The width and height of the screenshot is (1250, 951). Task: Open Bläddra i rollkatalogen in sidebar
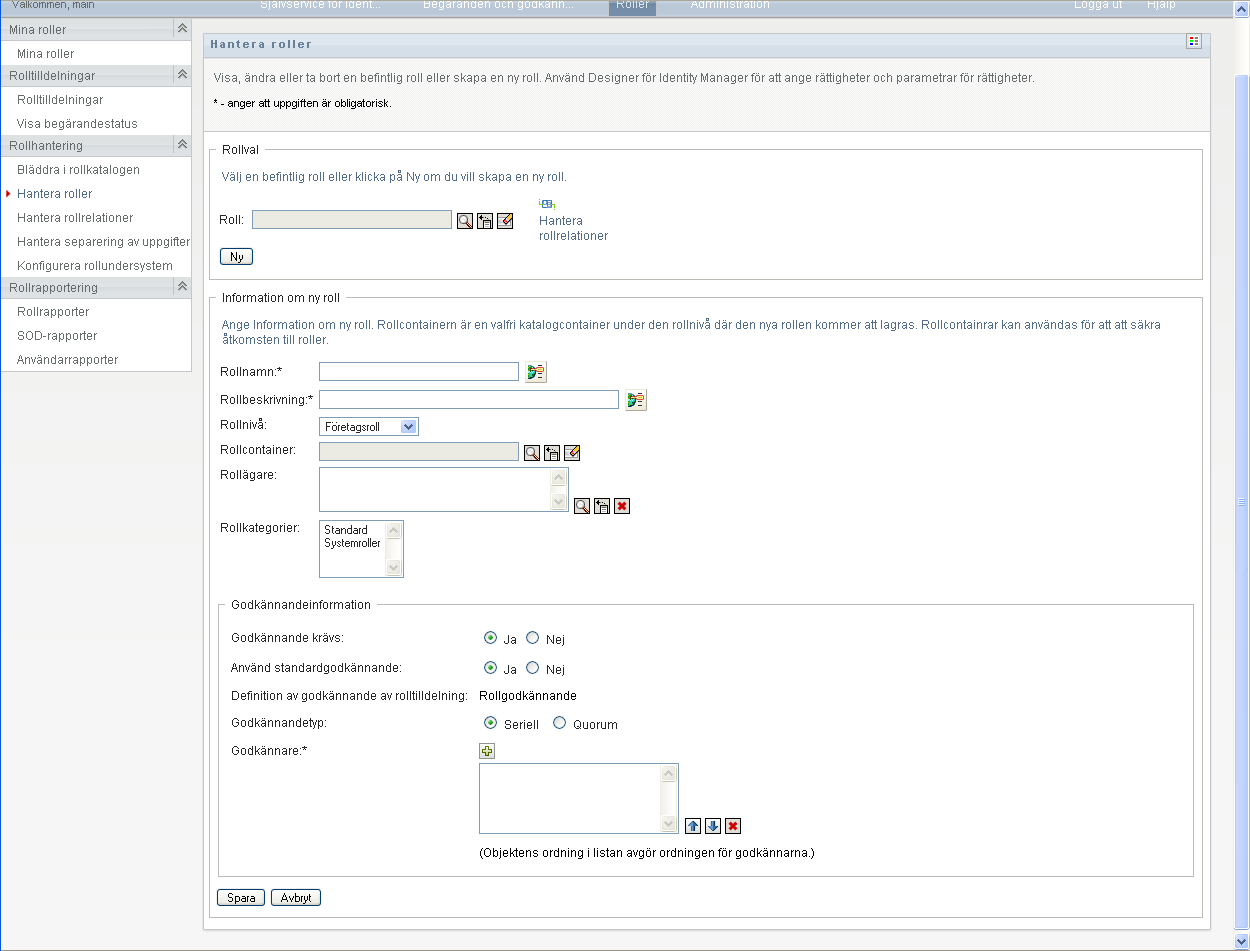[x=78, y=170]
